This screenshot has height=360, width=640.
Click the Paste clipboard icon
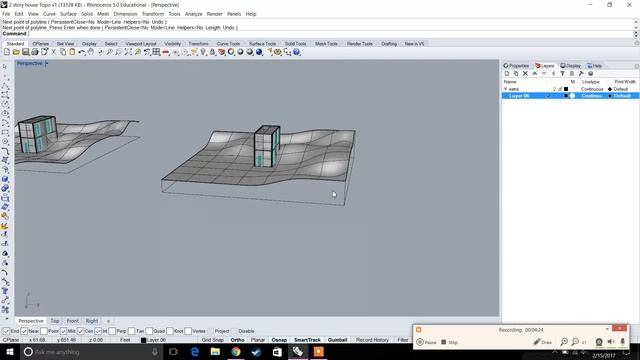tap(72, 52)
